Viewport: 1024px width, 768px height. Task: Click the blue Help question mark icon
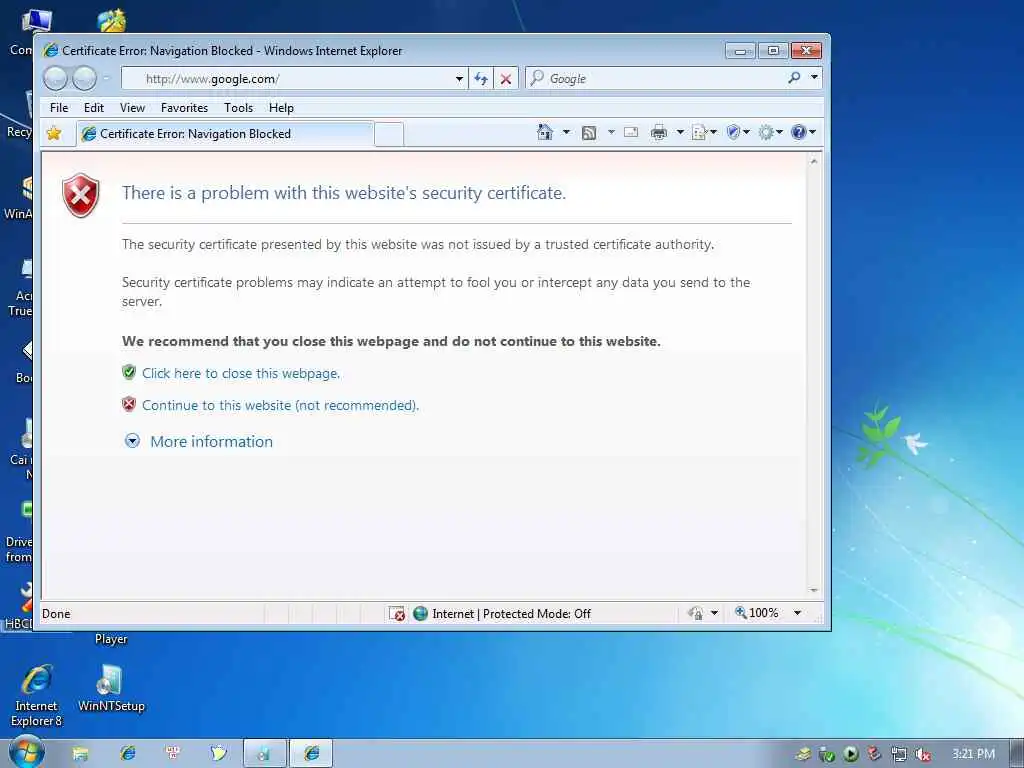(798, 133)
